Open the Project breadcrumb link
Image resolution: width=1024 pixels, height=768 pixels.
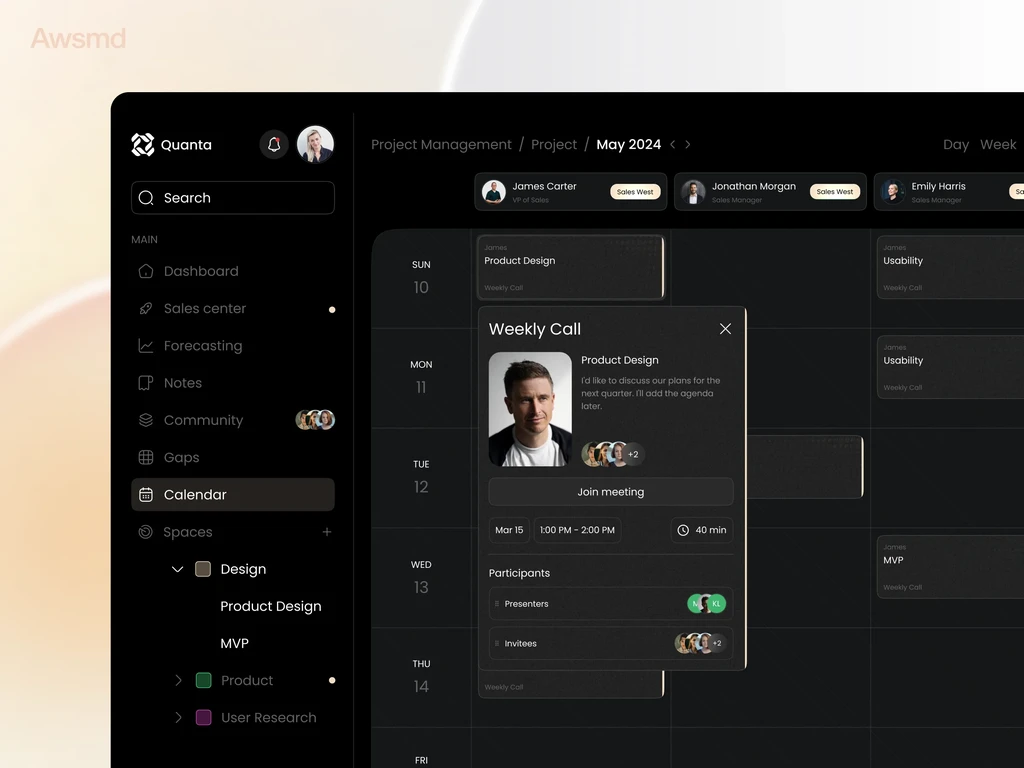(554, 144)
